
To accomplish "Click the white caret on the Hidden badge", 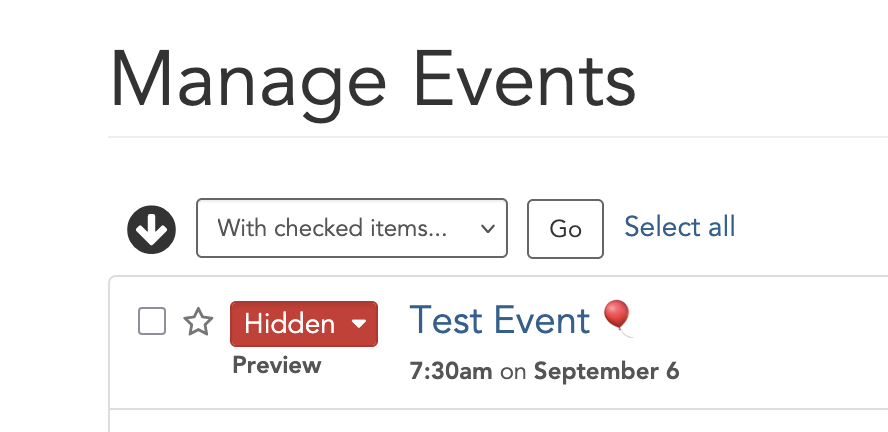I will 359,323.
